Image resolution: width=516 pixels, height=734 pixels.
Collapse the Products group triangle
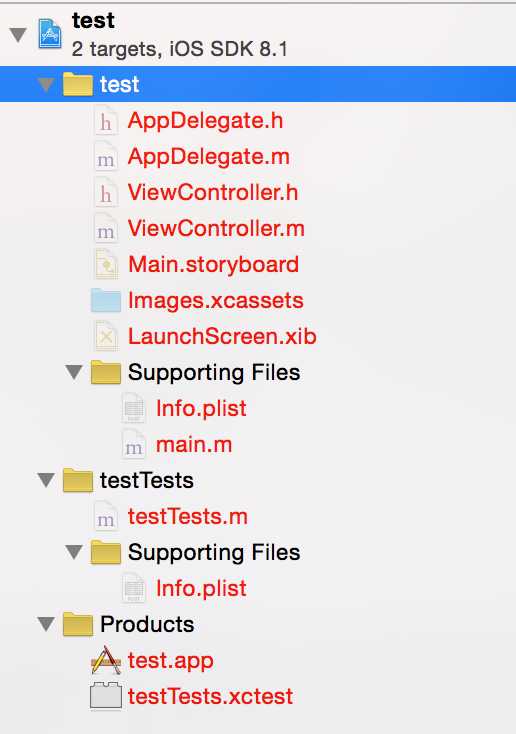coord(46,624)
